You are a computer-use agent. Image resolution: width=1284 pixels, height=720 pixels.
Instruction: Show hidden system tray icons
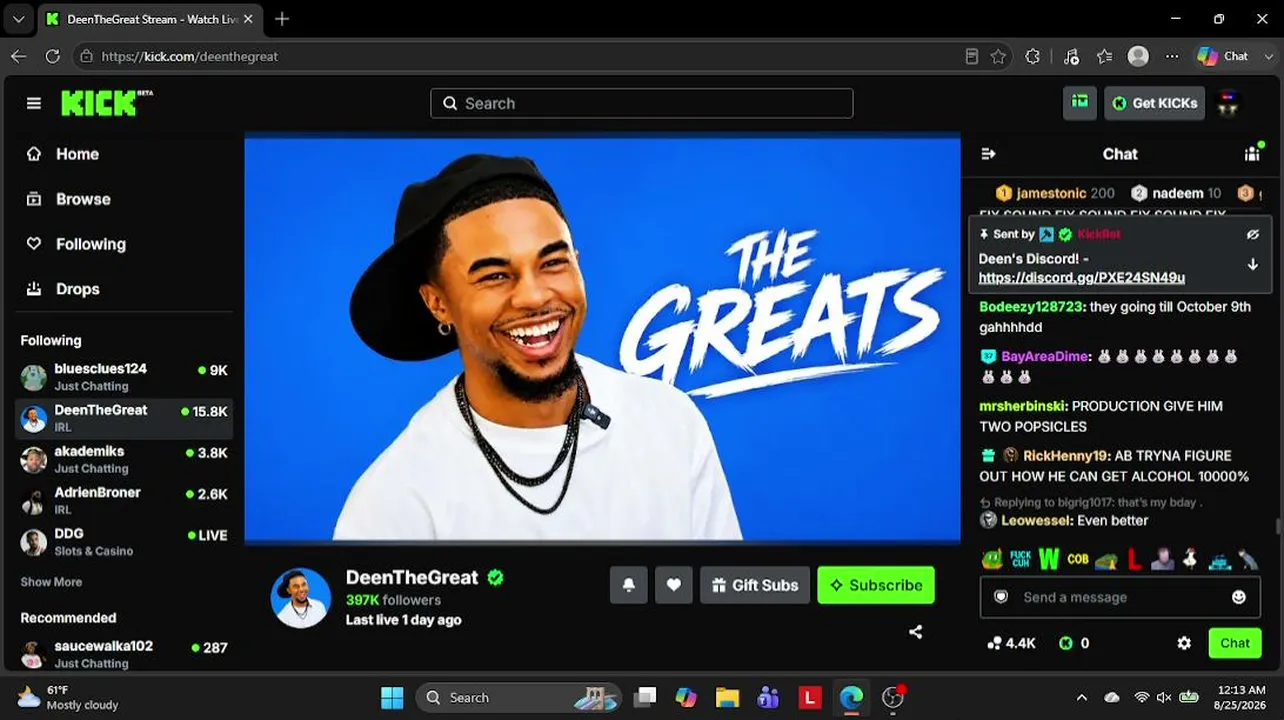tap(1081, 698)
